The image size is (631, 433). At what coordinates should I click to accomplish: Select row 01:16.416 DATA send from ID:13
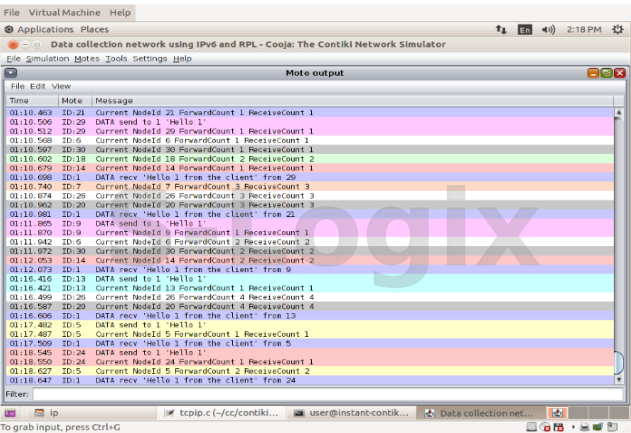310,279
